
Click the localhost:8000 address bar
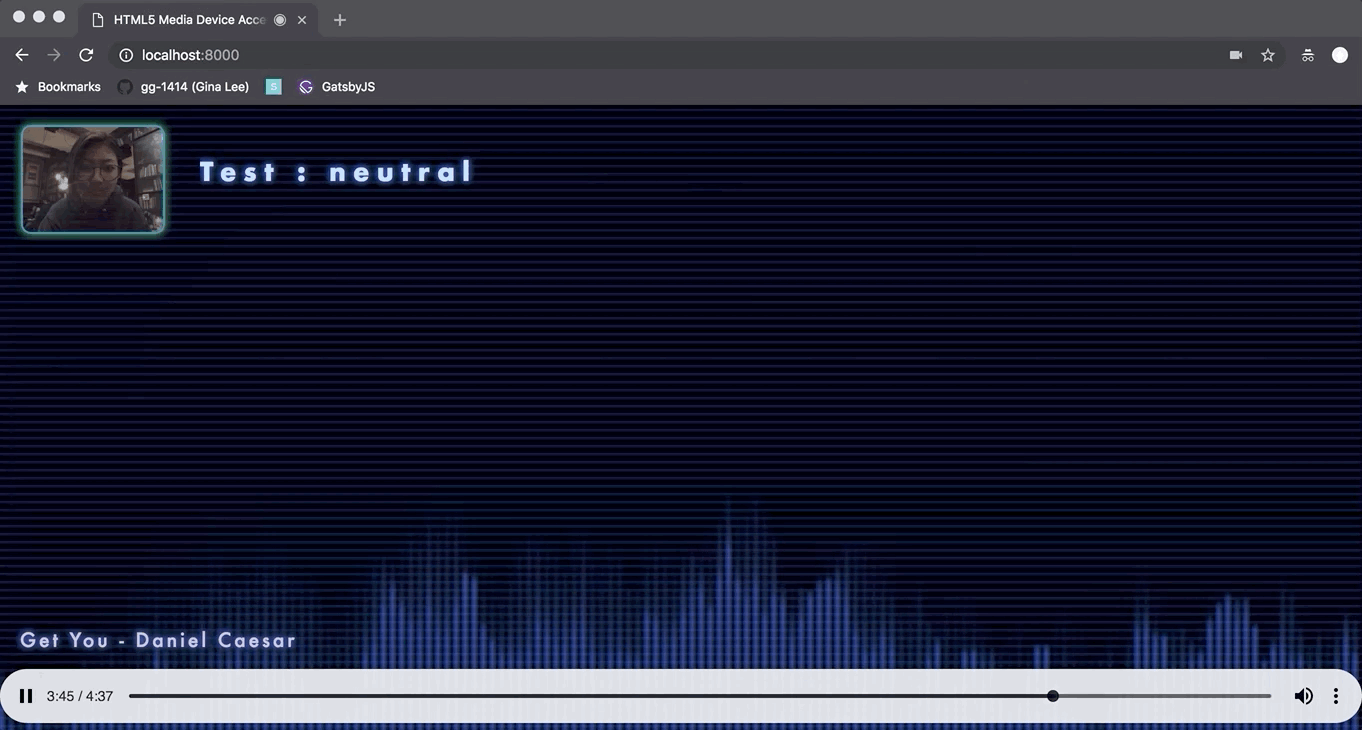(x=600, y=55)
